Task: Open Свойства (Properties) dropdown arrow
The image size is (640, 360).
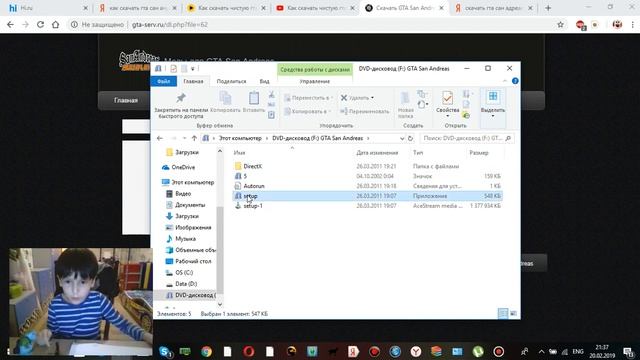Action: 447,116
